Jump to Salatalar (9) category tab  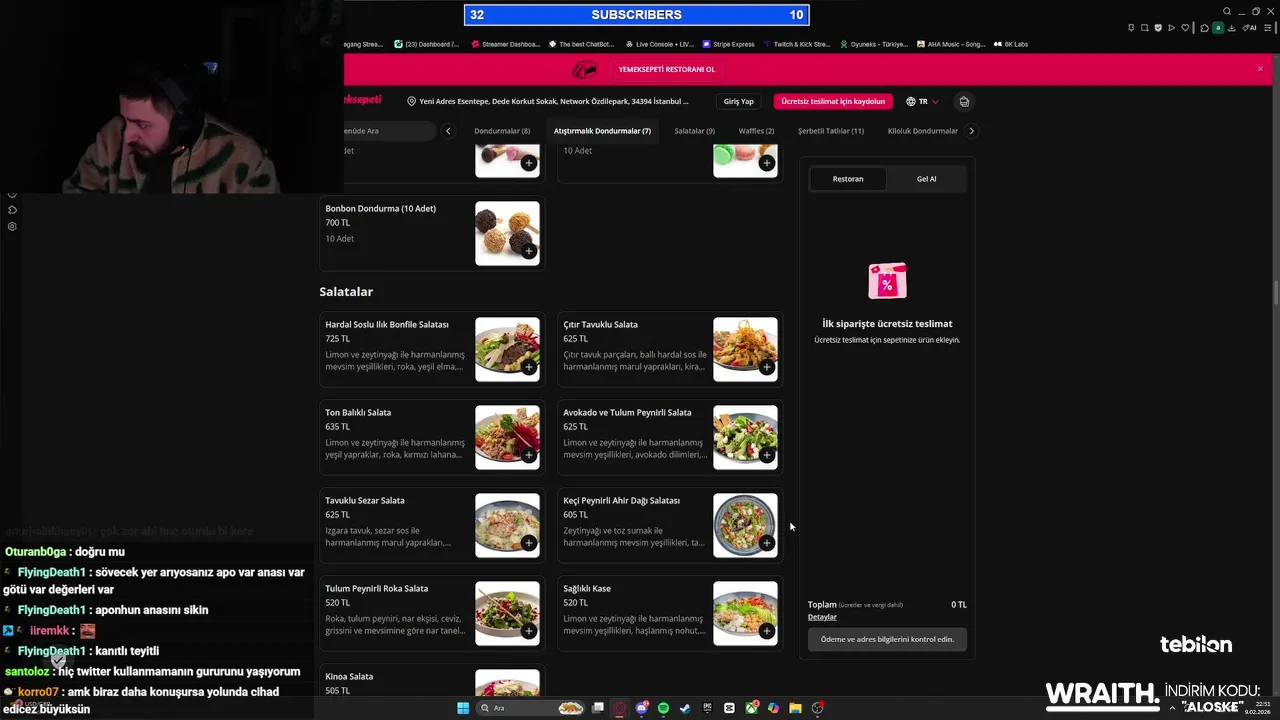pos(694,131)
